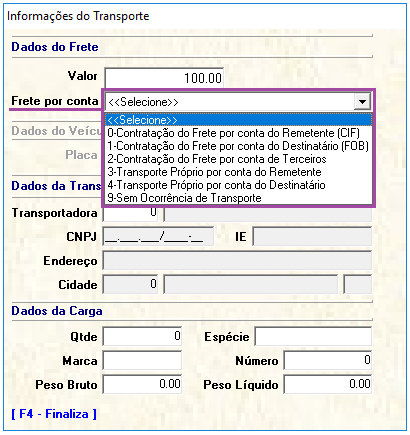
Task: Click the Endereço input field
Action: pyautogui.click(x=237, y=261)
